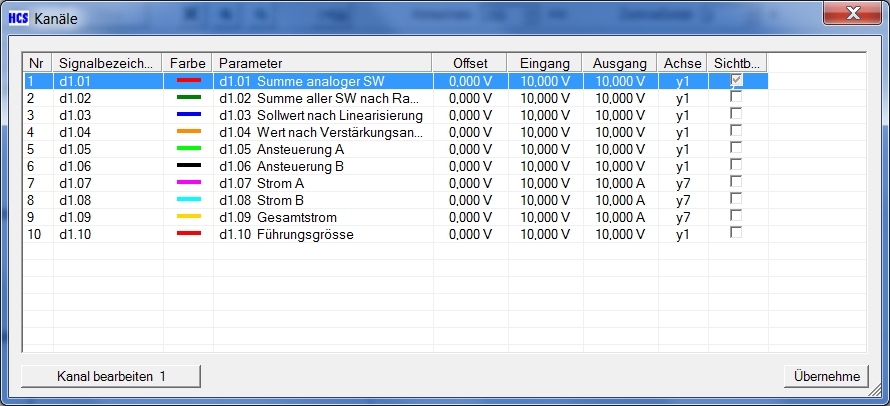Screen dimensions: 890x406
Task: Select parameter 'd1.10 Führungsgrösse'
Action: point(287,235)
